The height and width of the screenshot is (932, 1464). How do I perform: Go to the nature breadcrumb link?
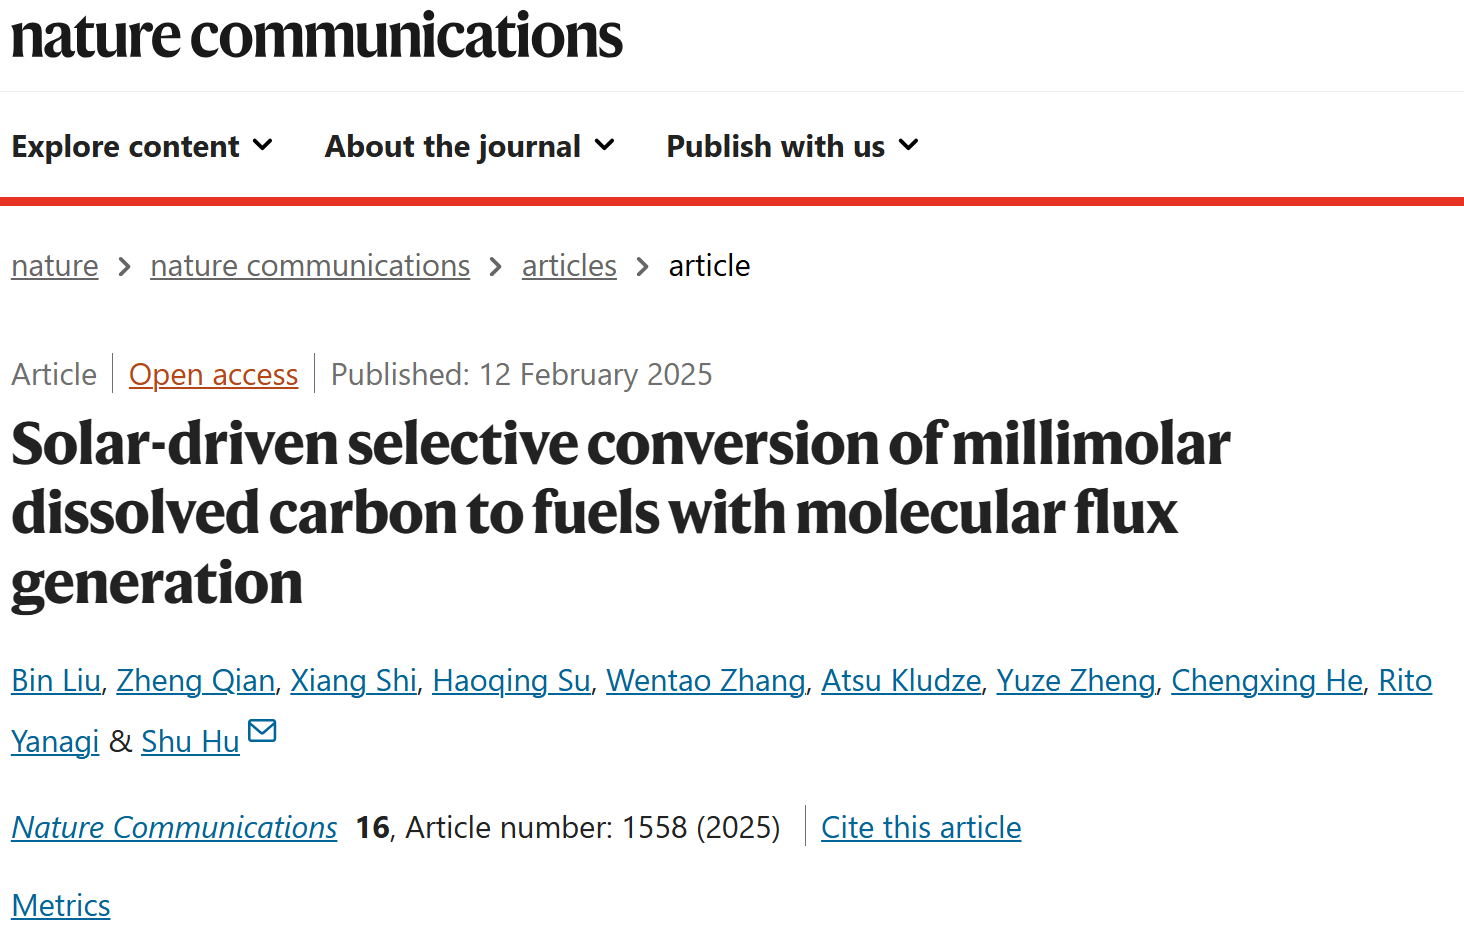[55, 266]
